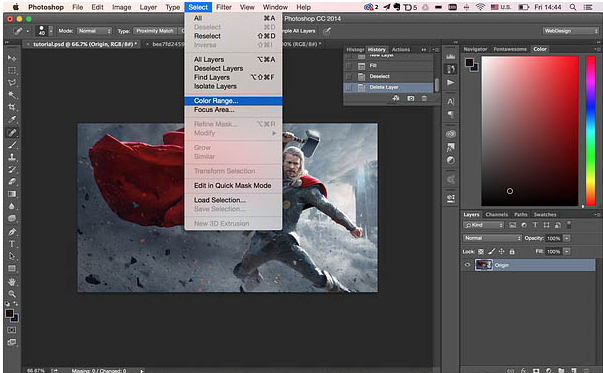Choose Focus Area menu item
This screenshot has height=373, width=603.
point(233,110)
